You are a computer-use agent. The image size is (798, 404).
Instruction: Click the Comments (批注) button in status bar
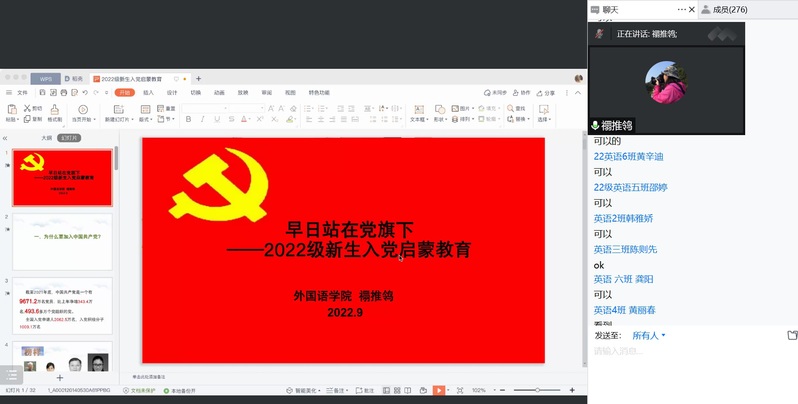365,390
